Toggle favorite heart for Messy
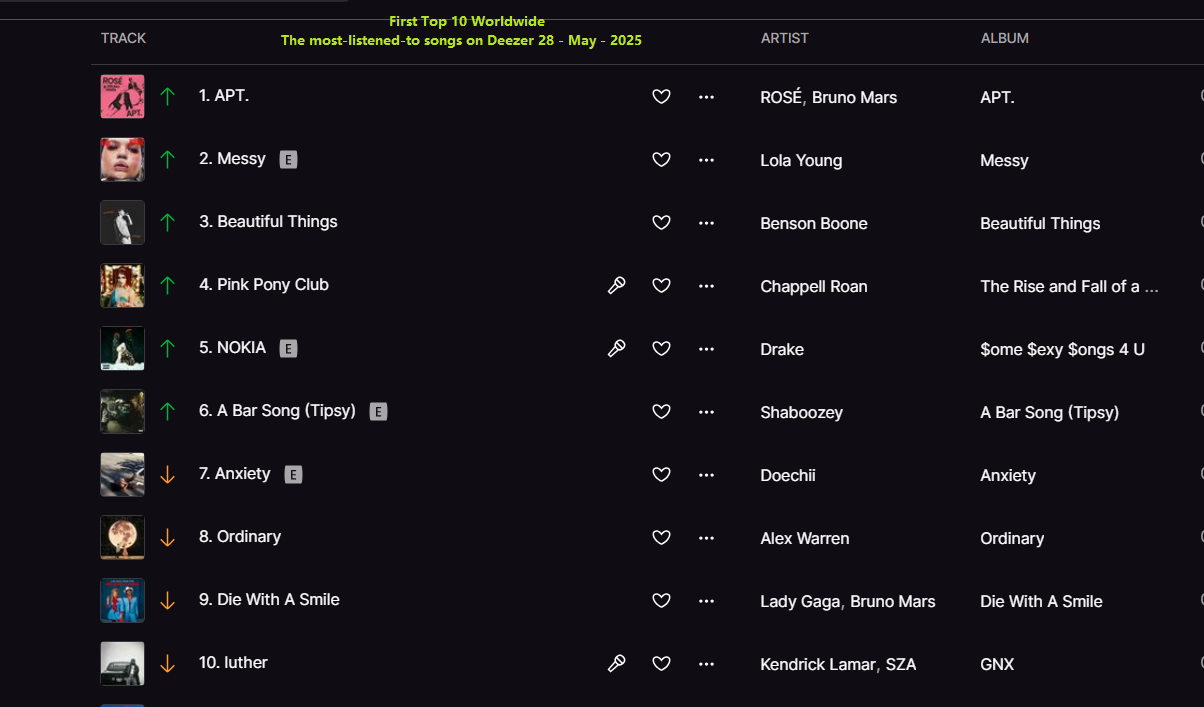The image size is (1204, 707). point(661,160)
